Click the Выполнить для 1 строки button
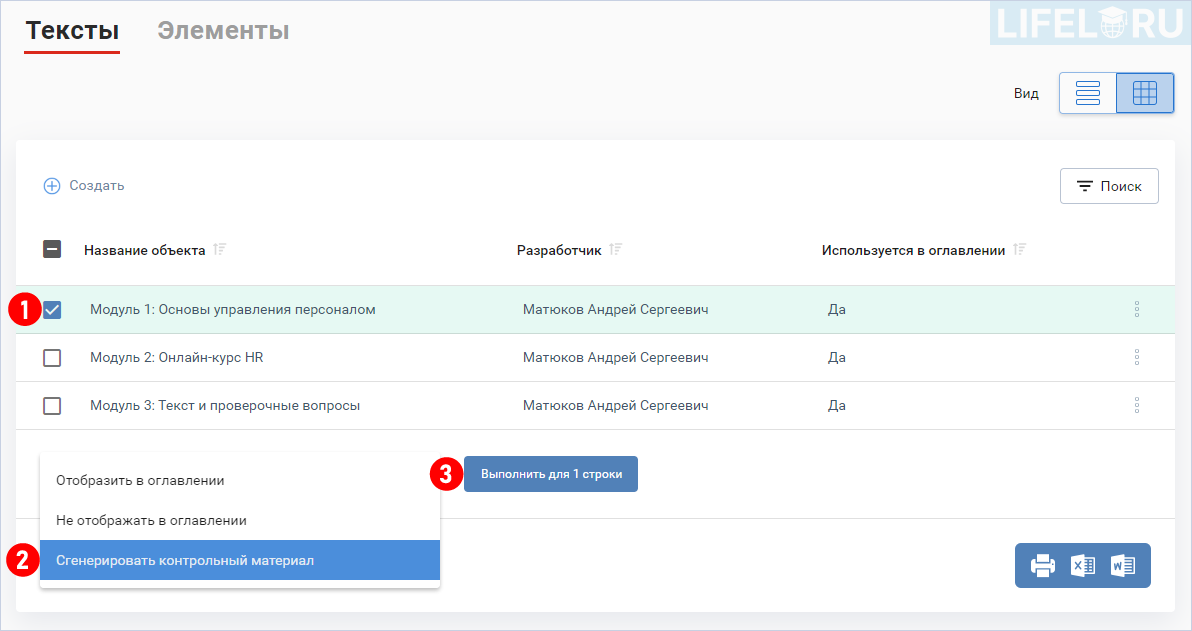This screenshot has width=1192, height=631. point(550,474)
